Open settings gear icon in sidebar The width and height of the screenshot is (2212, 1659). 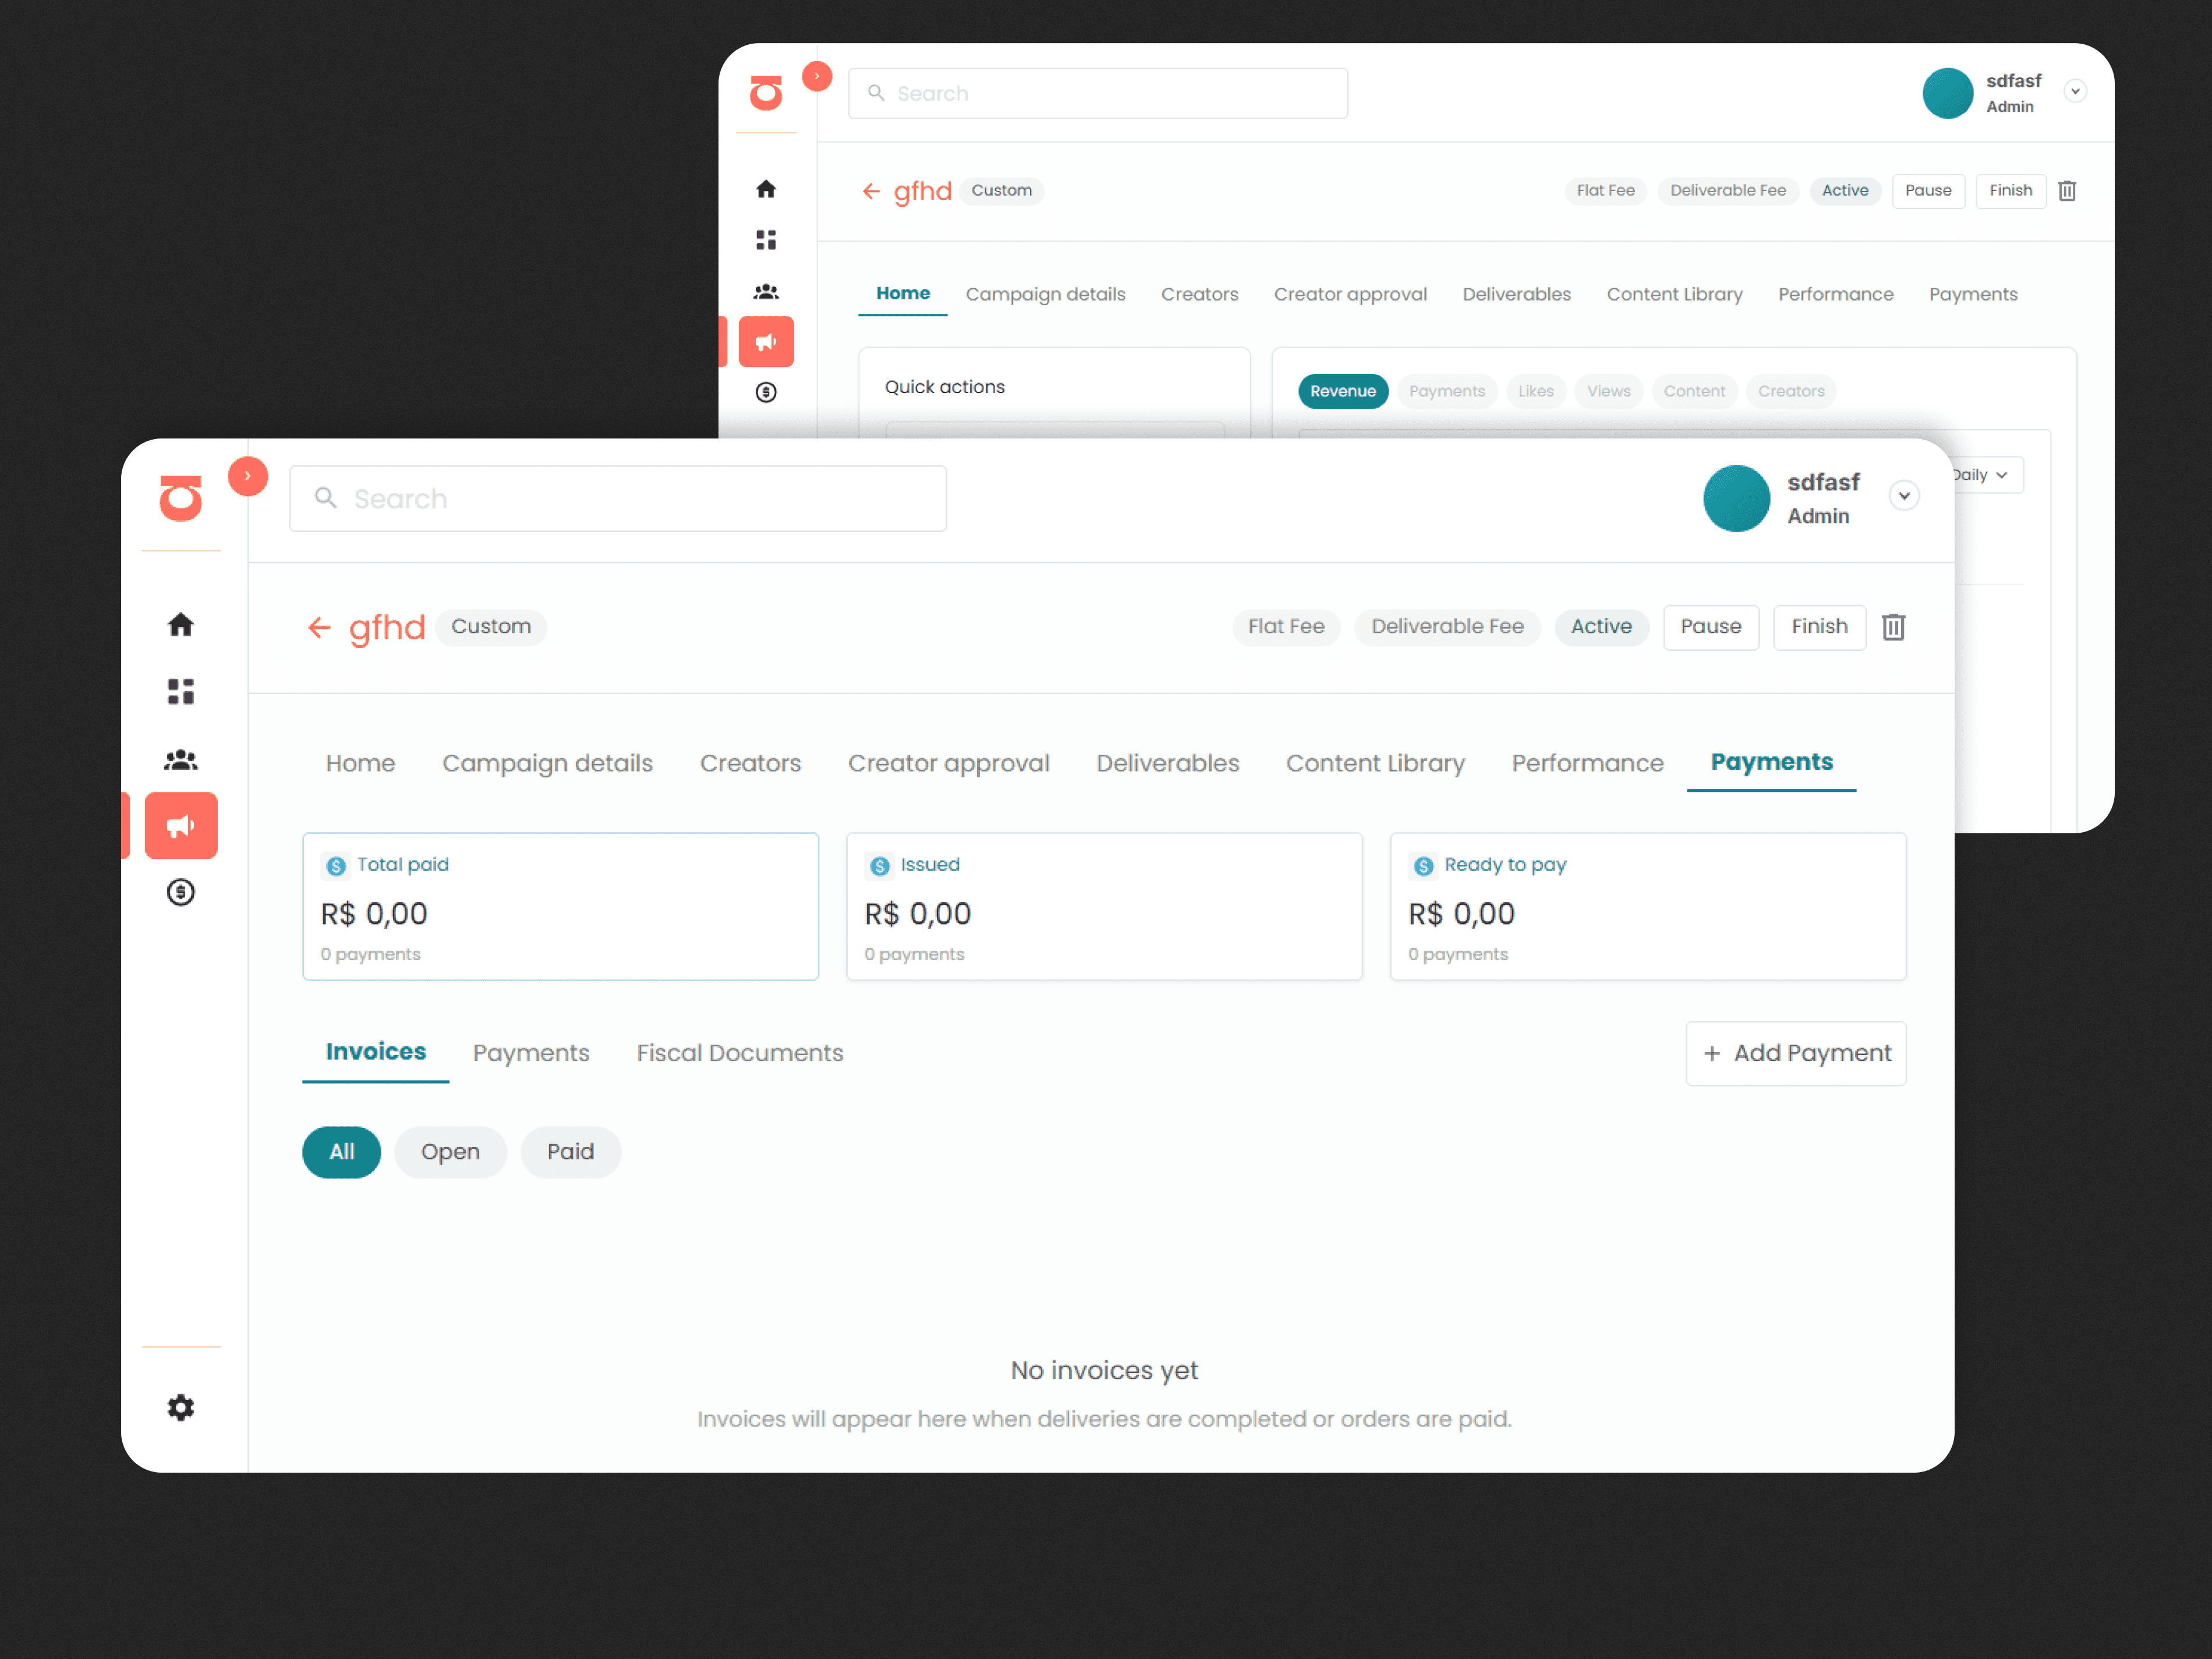tap(180, 1407)
